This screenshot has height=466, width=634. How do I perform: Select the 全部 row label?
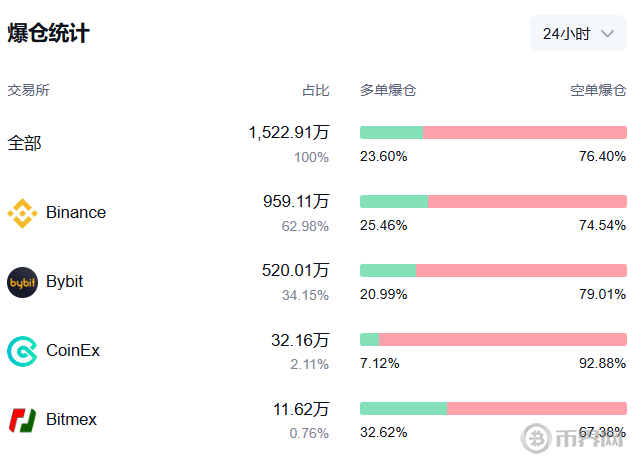coord(24,143)
